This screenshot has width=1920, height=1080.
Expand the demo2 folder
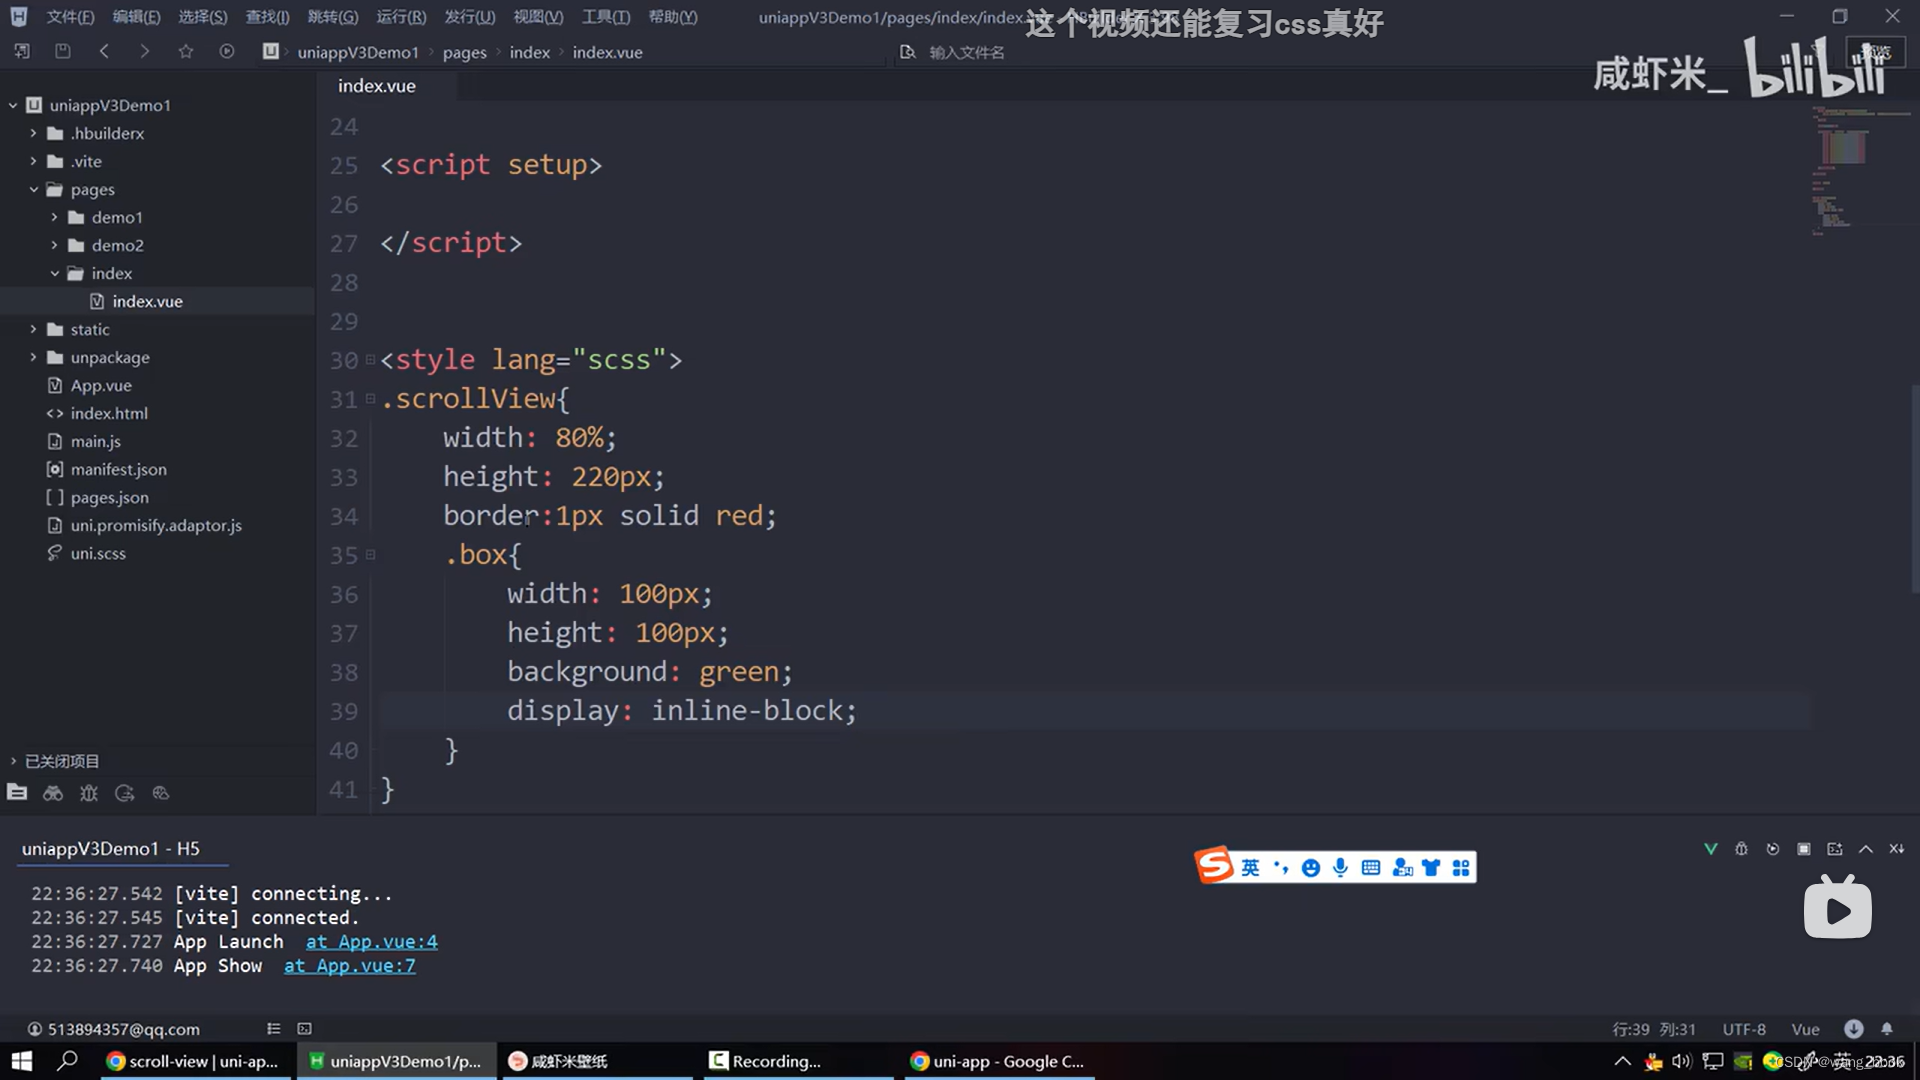pos(54,245)
